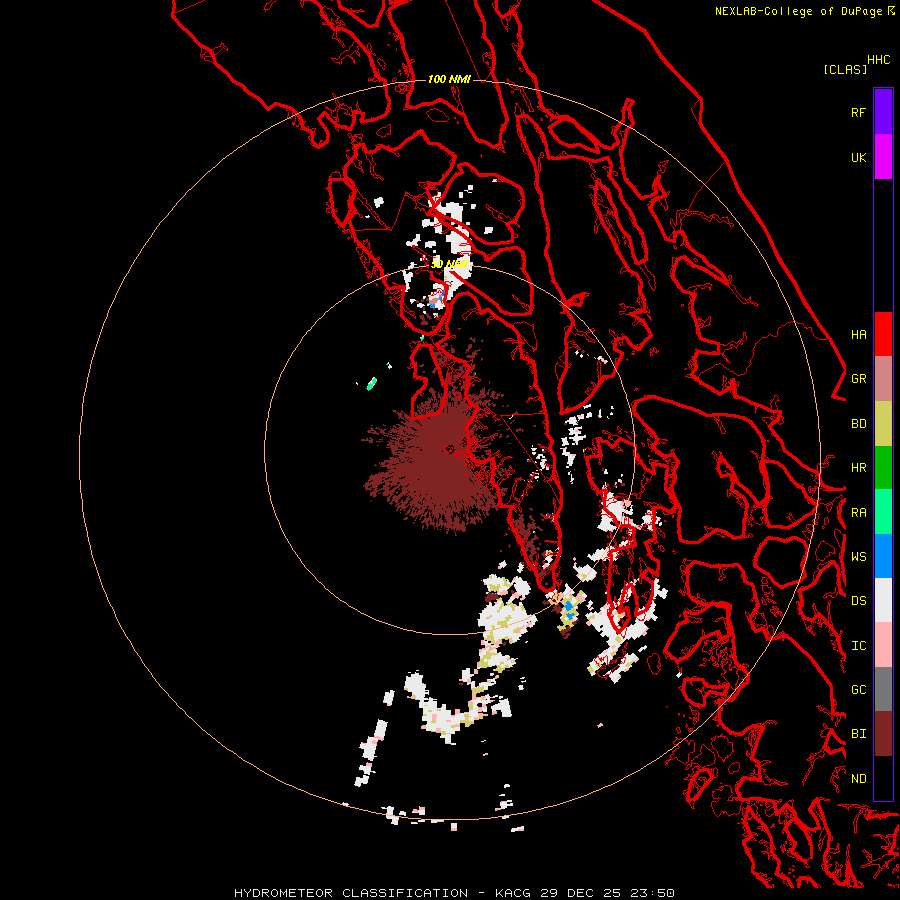Click the GR legend label
900x900 pixels.
point(858,379)
